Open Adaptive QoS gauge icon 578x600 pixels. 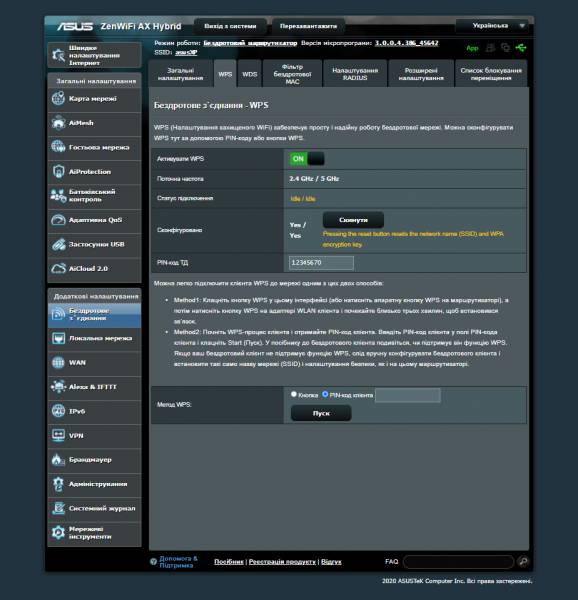tap(58, 220)
